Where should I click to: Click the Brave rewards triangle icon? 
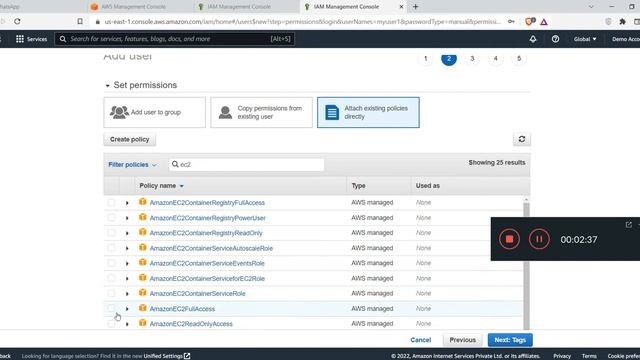pos(544,22)
